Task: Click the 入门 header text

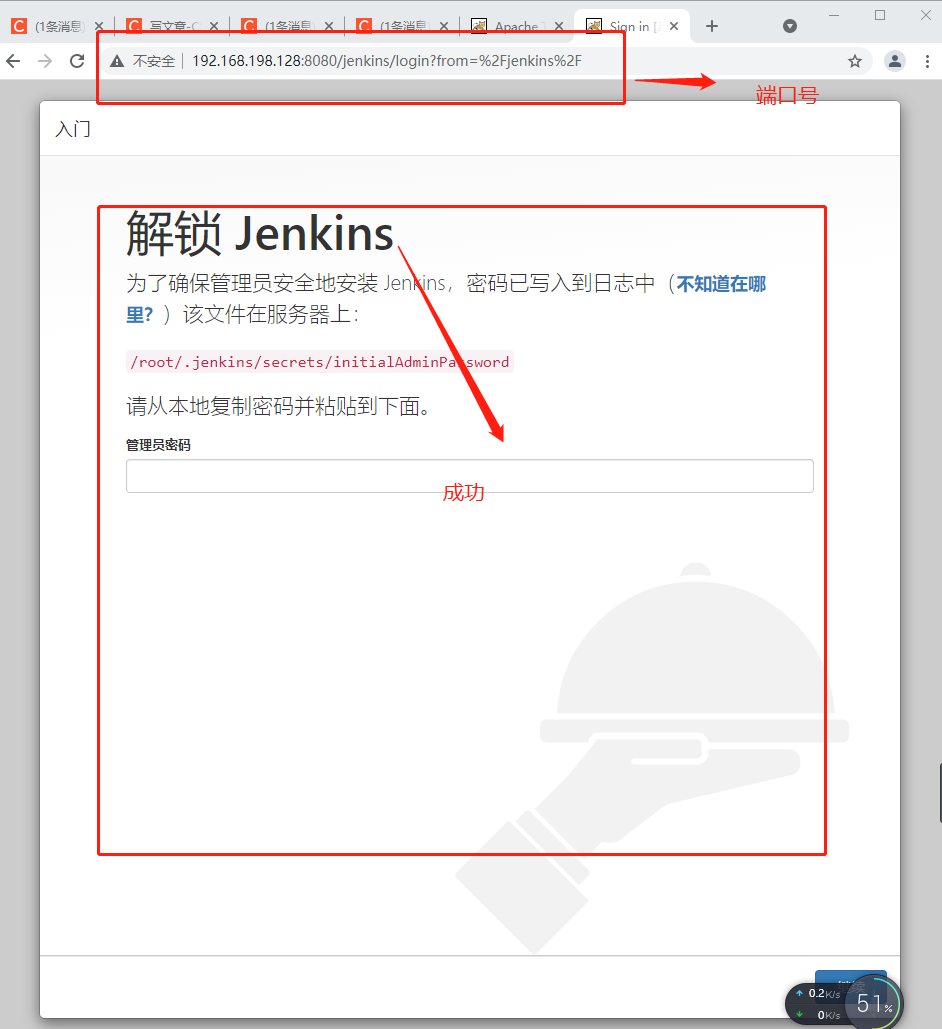Action: pos(73,129)
